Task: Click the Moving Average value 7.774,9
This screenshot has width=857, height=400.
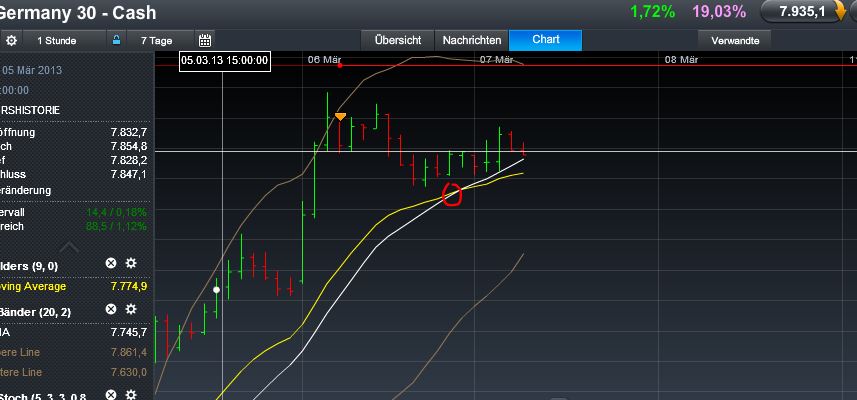Action: click(128, 286)
